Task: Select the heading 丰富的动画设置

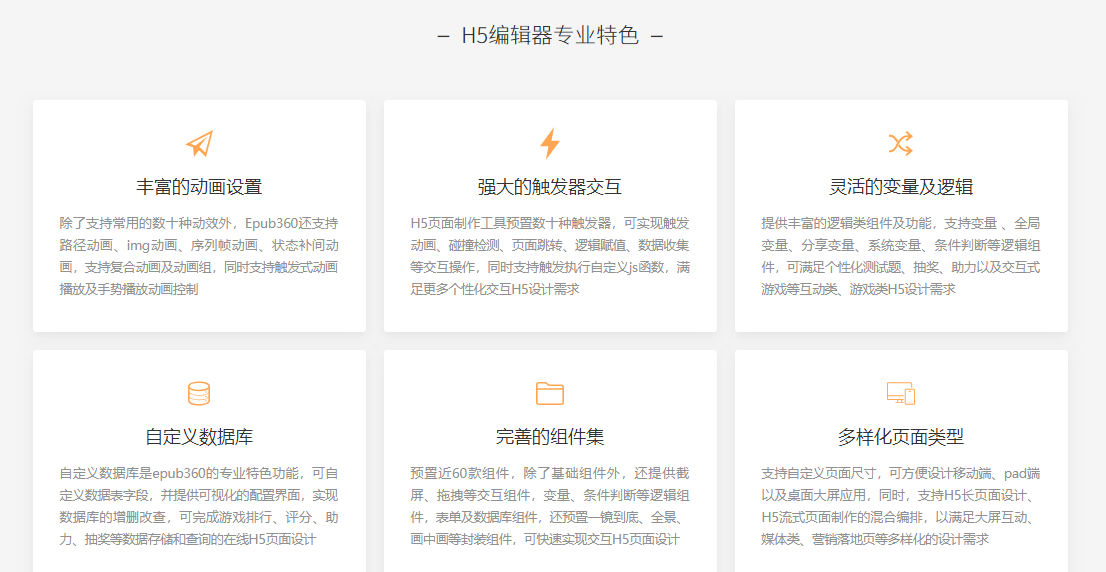Action: point(199,187)
